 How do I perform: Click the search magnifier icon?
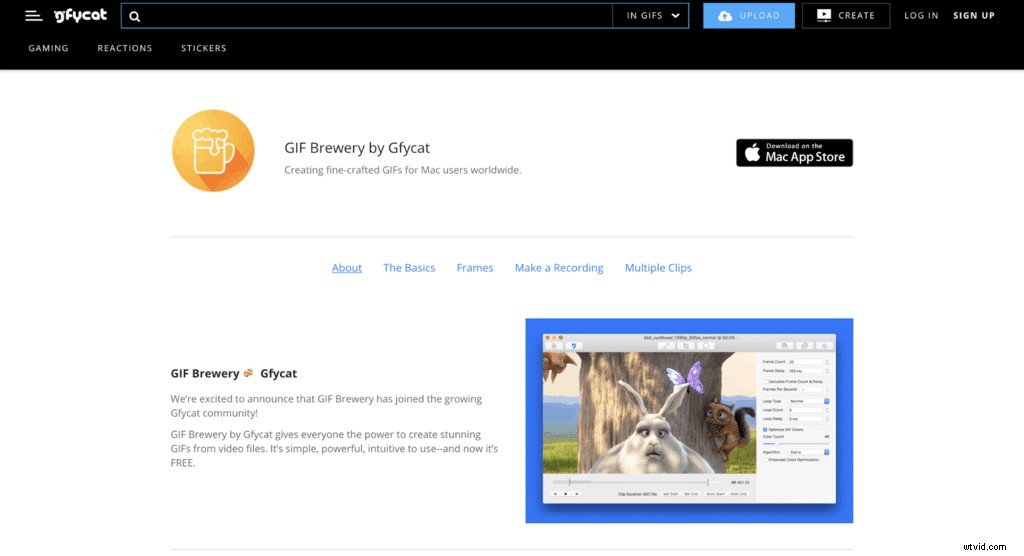[135, 16]
